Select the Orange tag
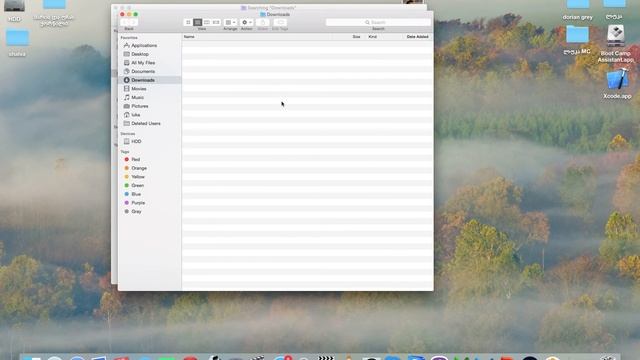640x360 pixels. 140,168
